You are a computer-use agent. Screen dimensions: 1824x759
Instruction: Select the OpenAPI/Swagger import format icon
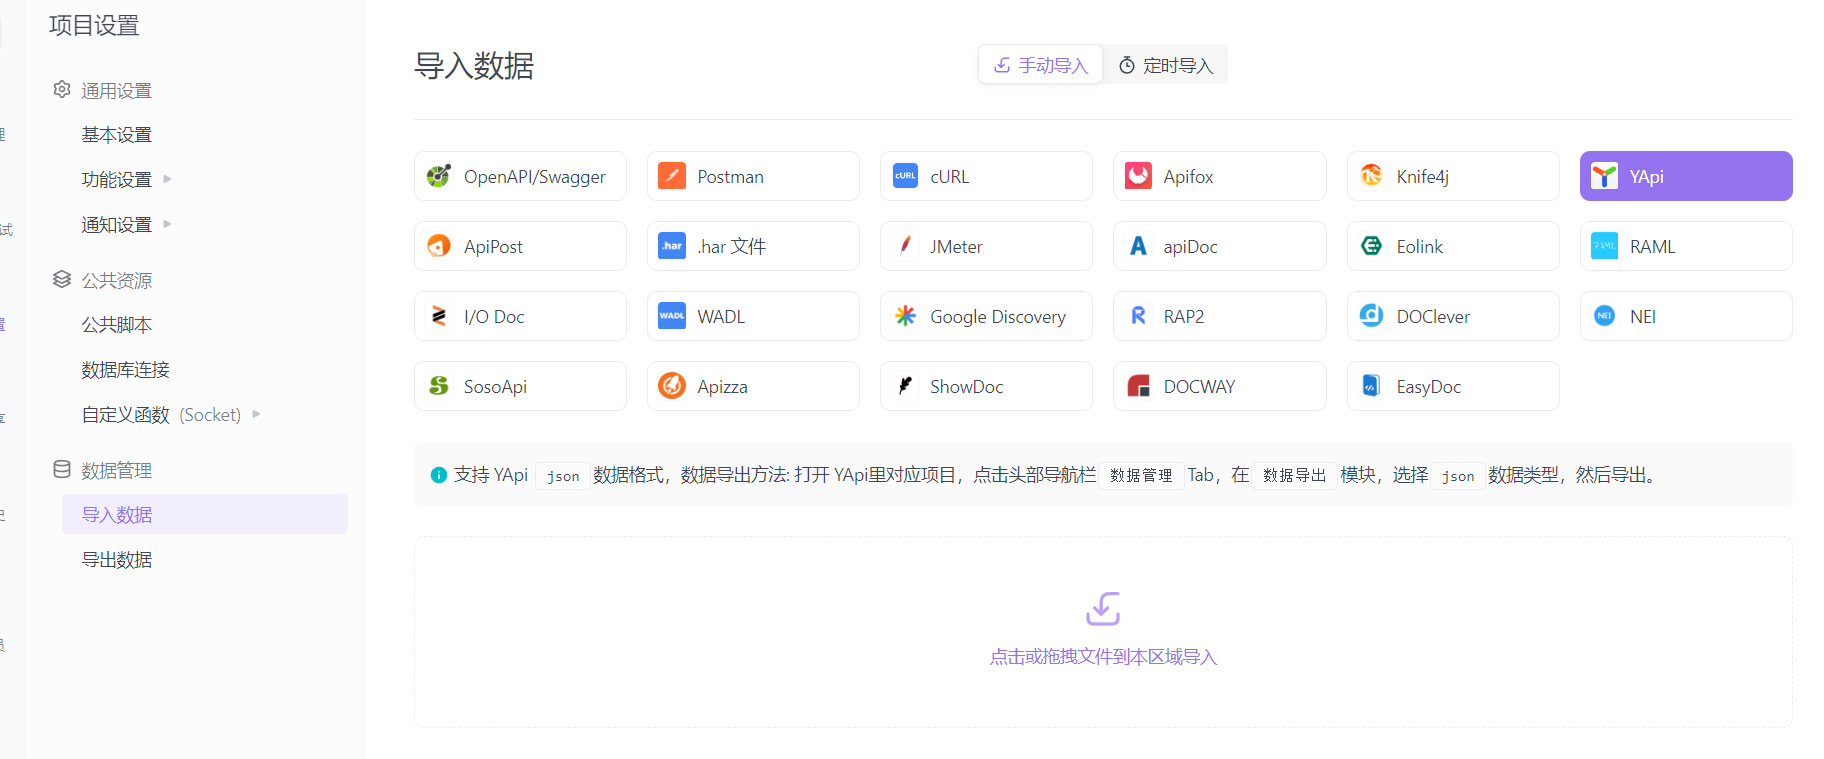tap(438, 176)
